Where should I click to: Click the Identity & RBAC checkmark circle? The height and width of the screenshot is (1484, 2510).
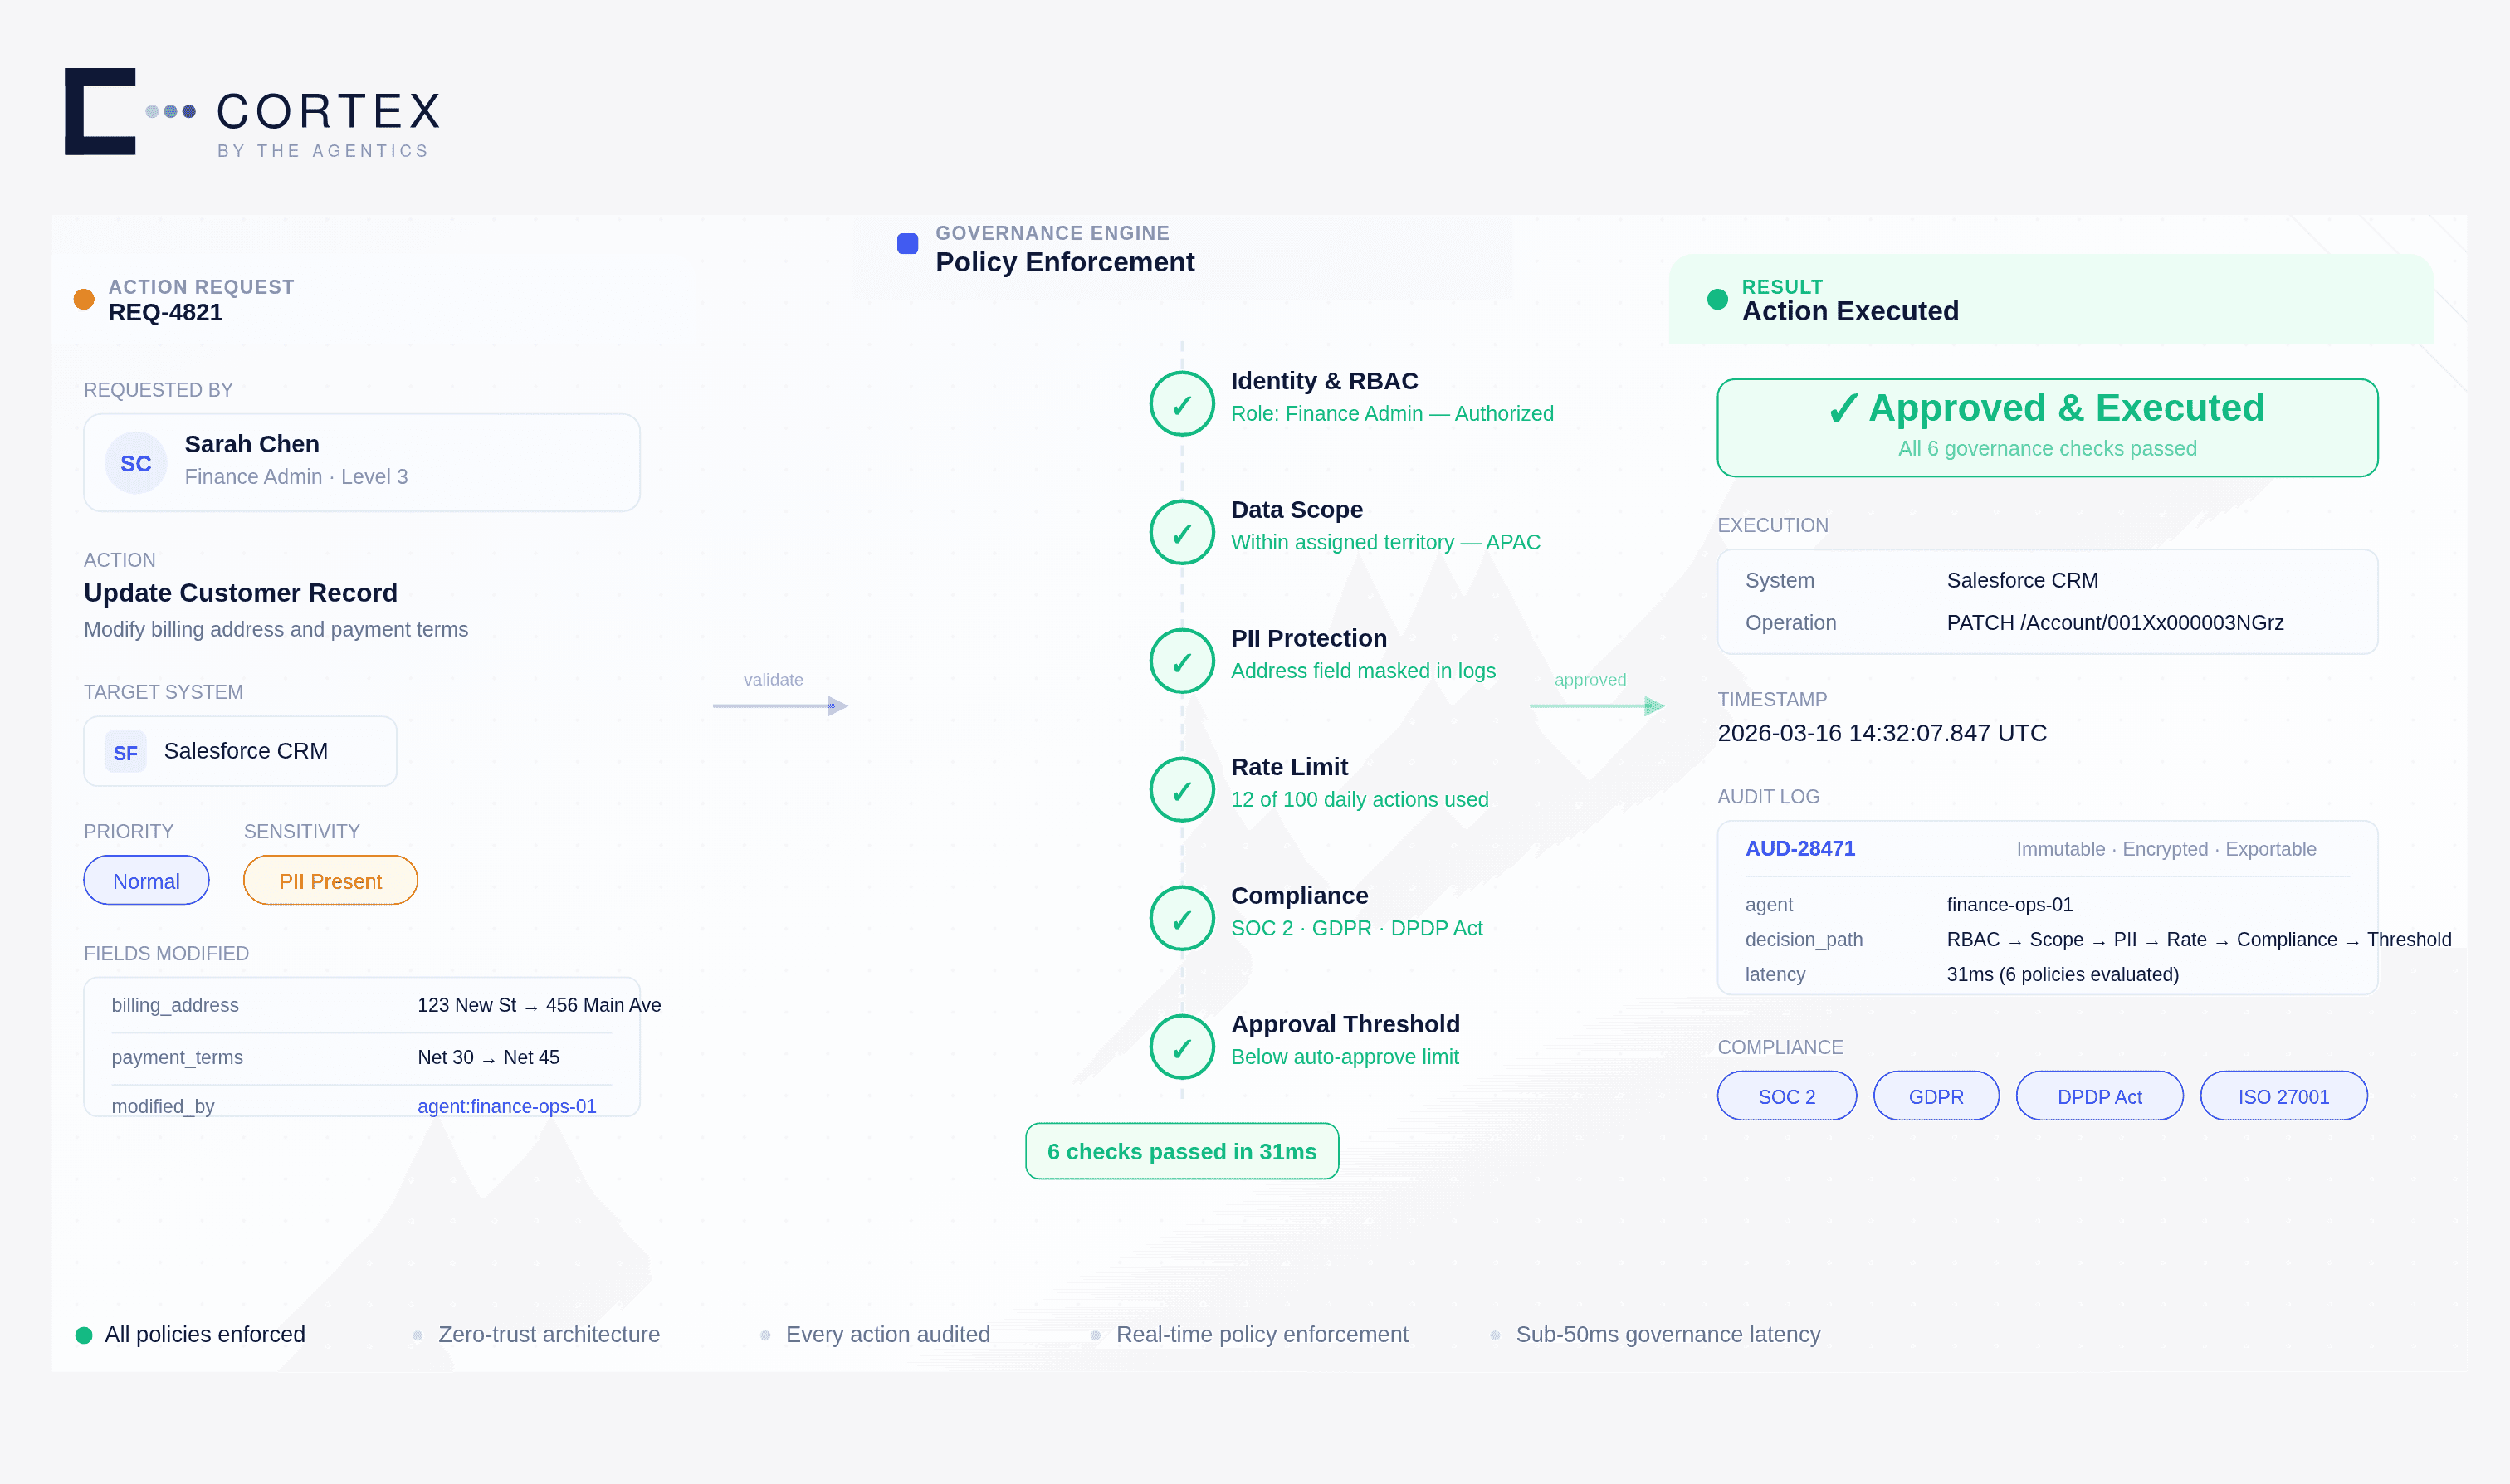point(1181,404)
